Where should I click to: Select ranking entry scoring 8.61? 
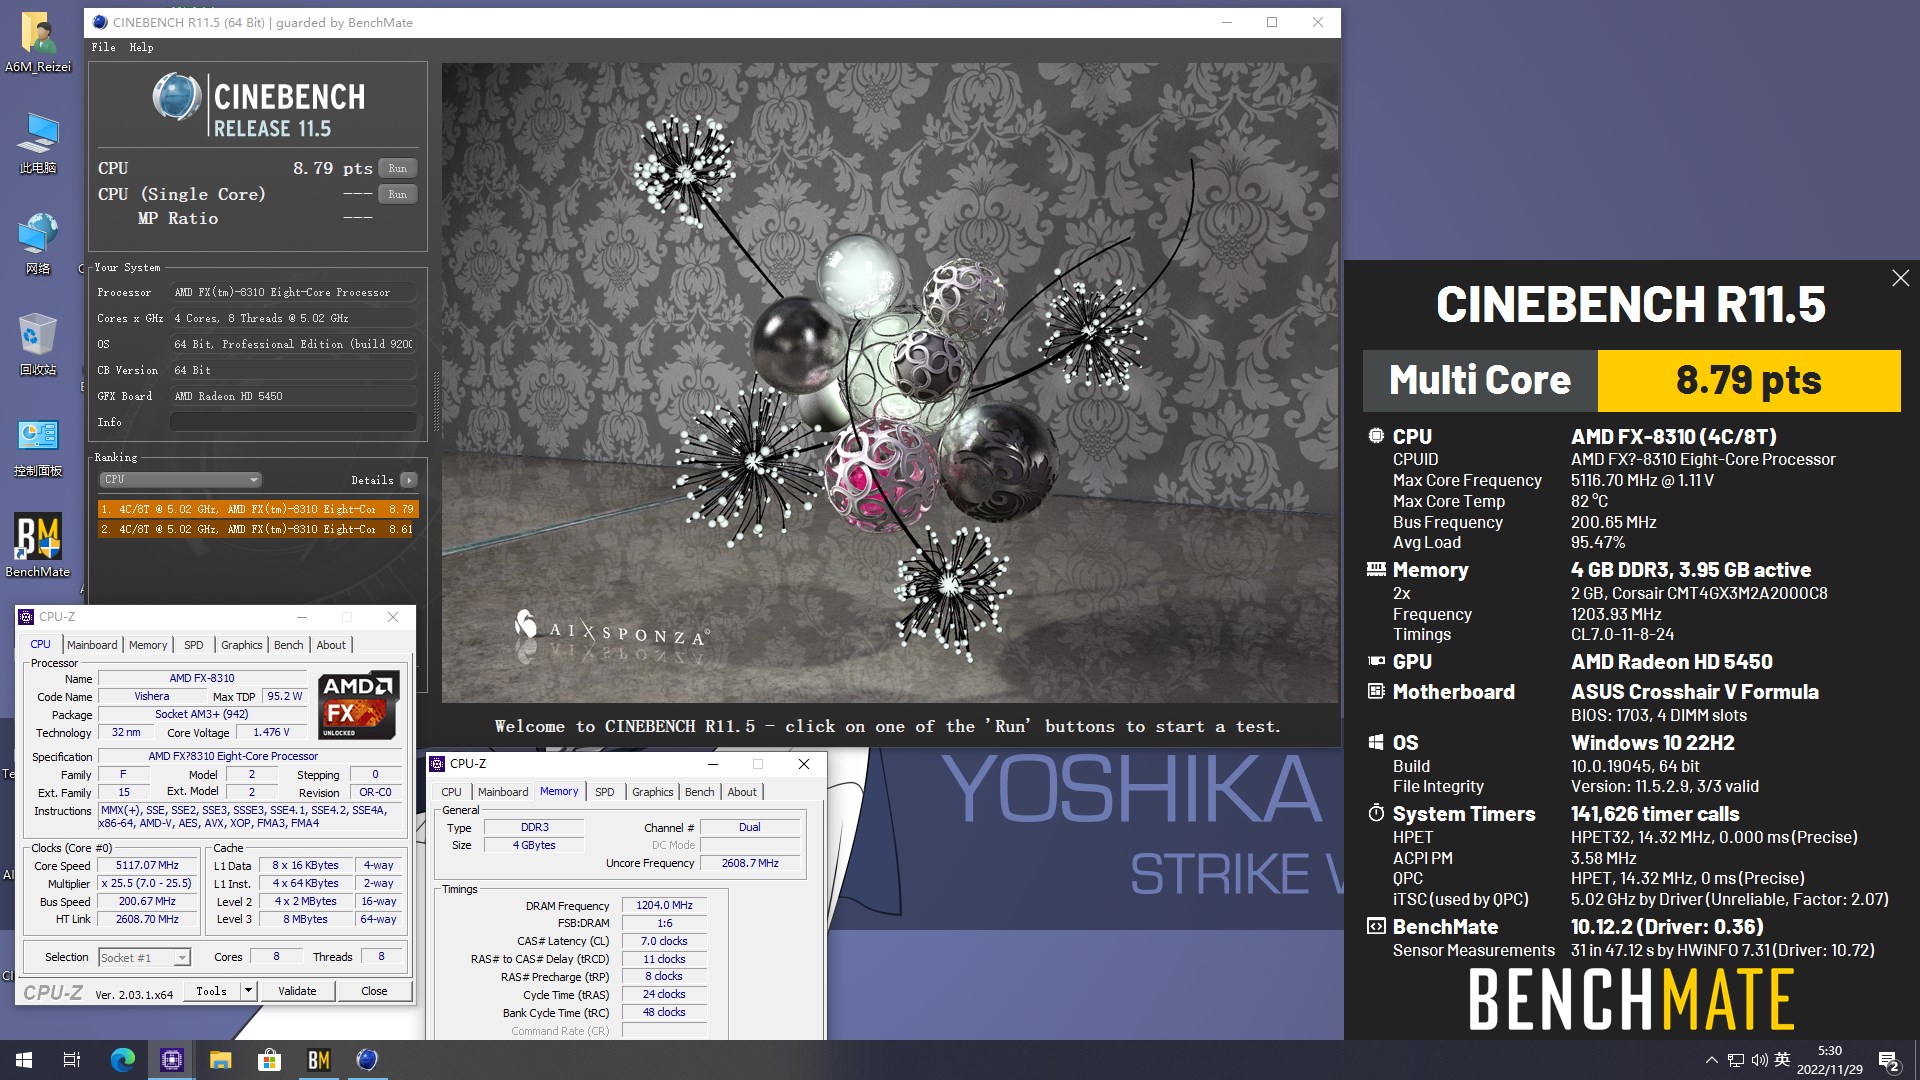coord(257,529)
